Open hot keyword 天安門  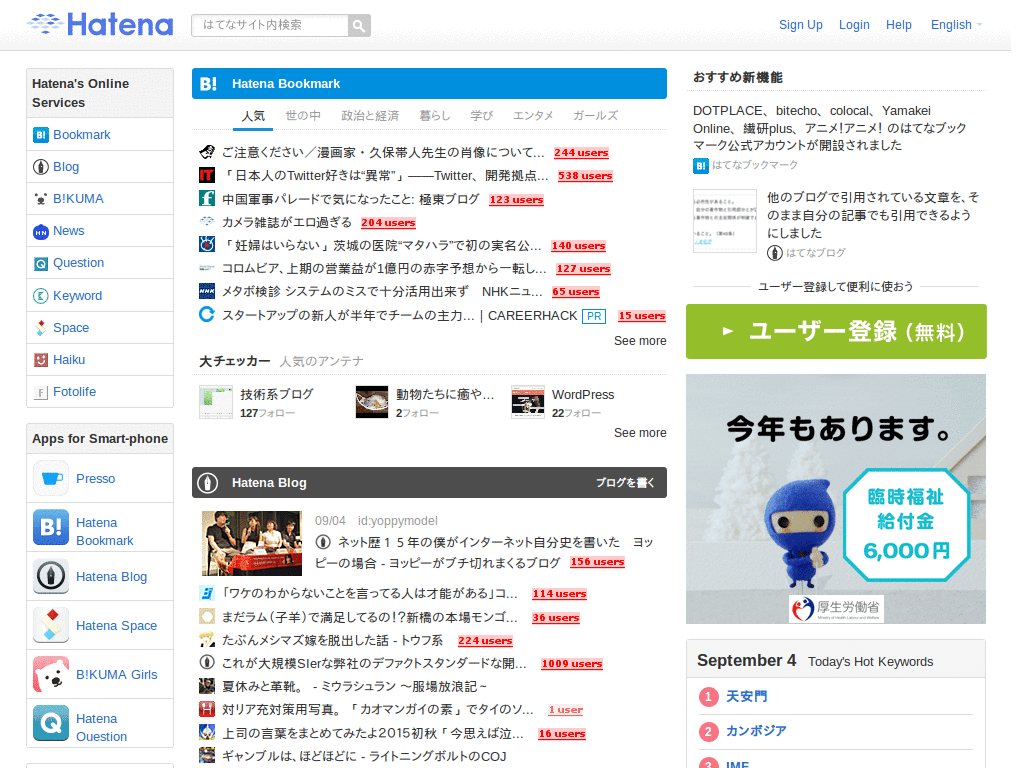click(x=746, y=697)
